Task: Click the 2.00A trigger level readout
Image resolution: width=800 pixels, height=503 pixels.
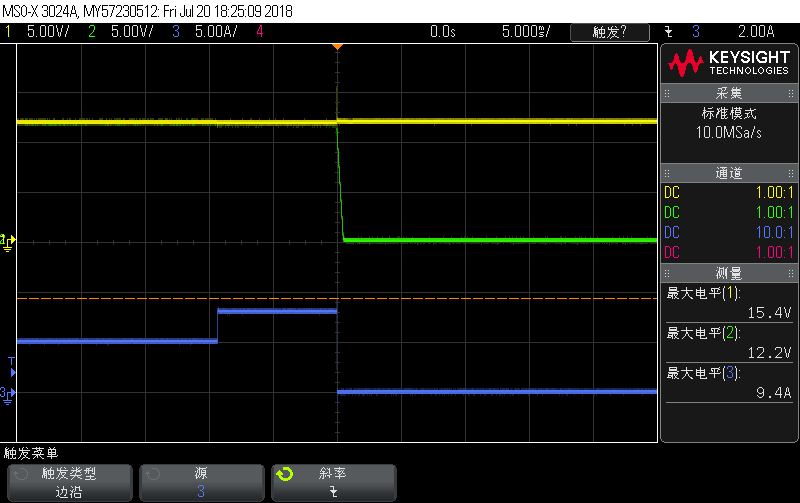Action: (x=756, y=32)
